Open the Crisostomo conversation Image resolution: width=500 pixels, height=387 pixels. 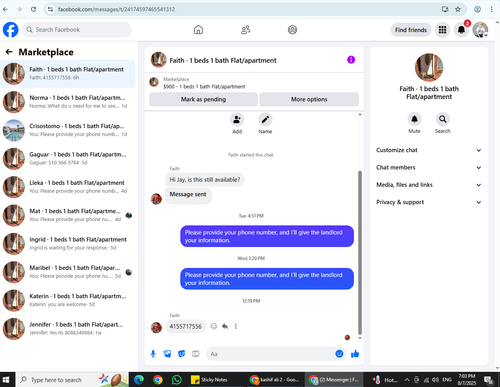click(x=68, y=130)
